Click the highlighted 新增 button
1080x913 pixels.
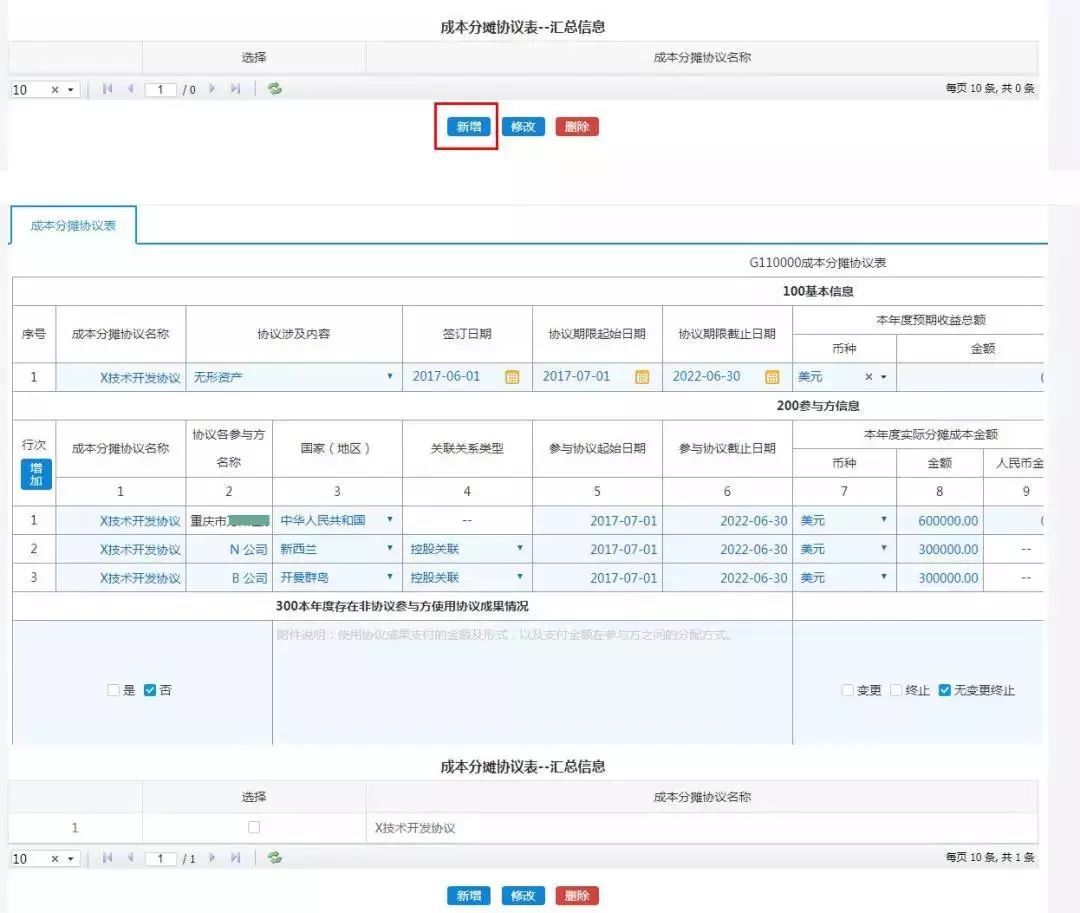click(468, 126)
